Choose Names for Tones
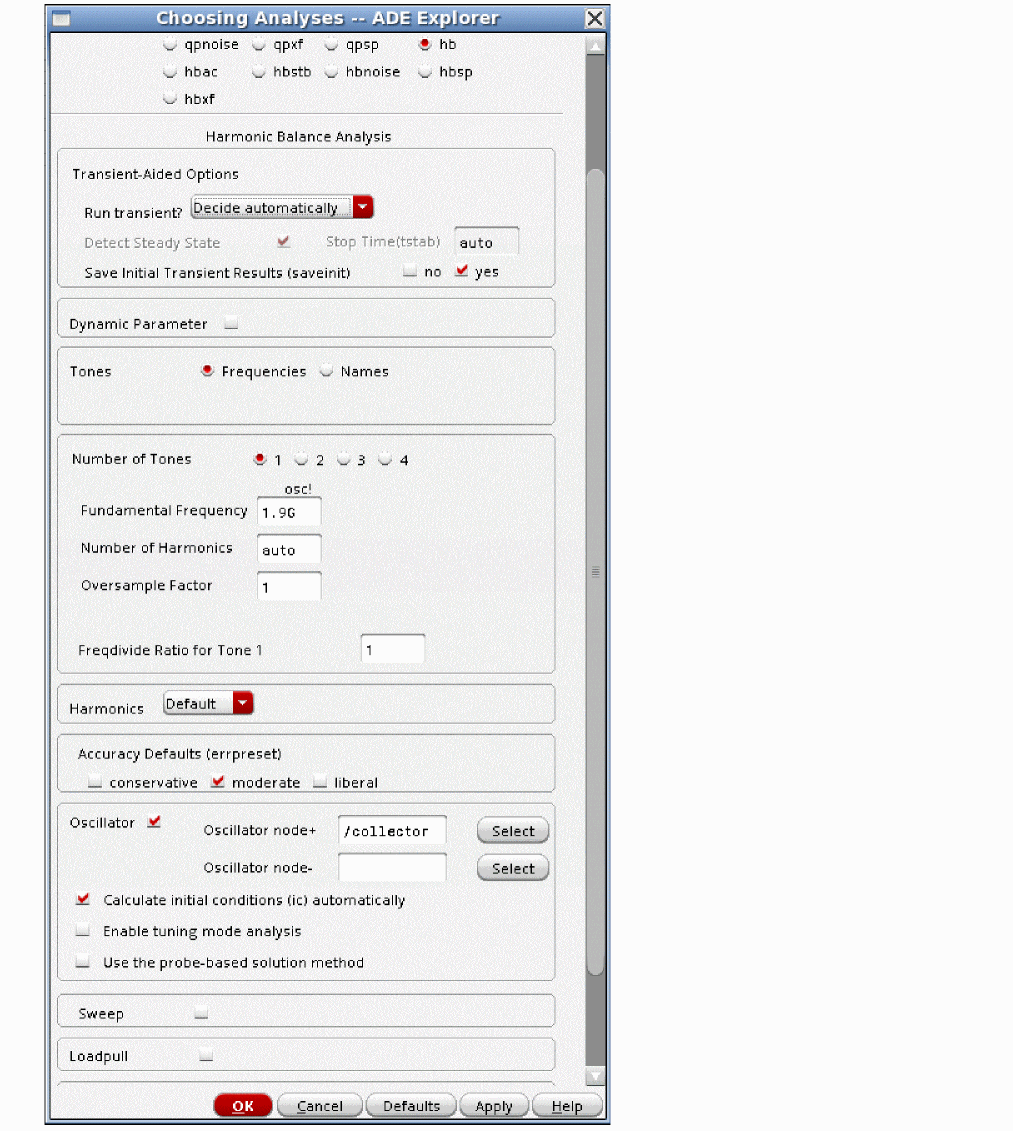Screen dimensions: 1013x1131 [326, 371]
